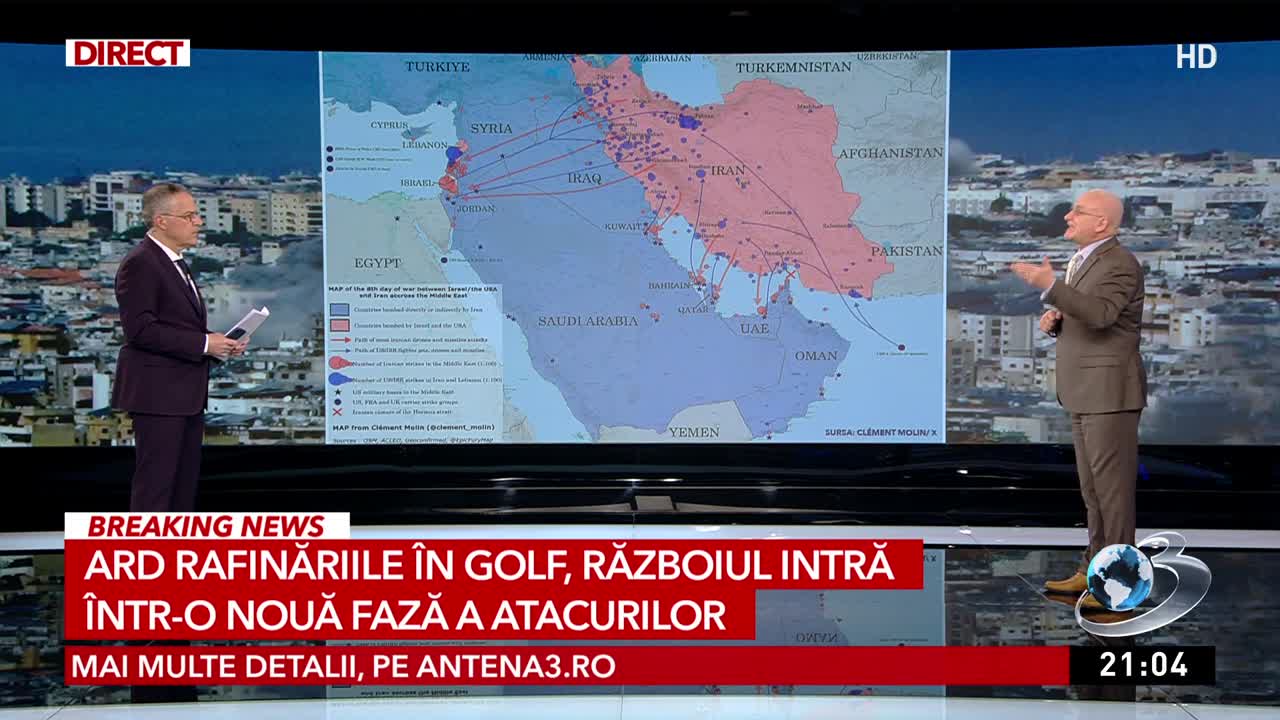
Task: Click the TURKMENISTAN label on the map
Action: click(794, 67)
